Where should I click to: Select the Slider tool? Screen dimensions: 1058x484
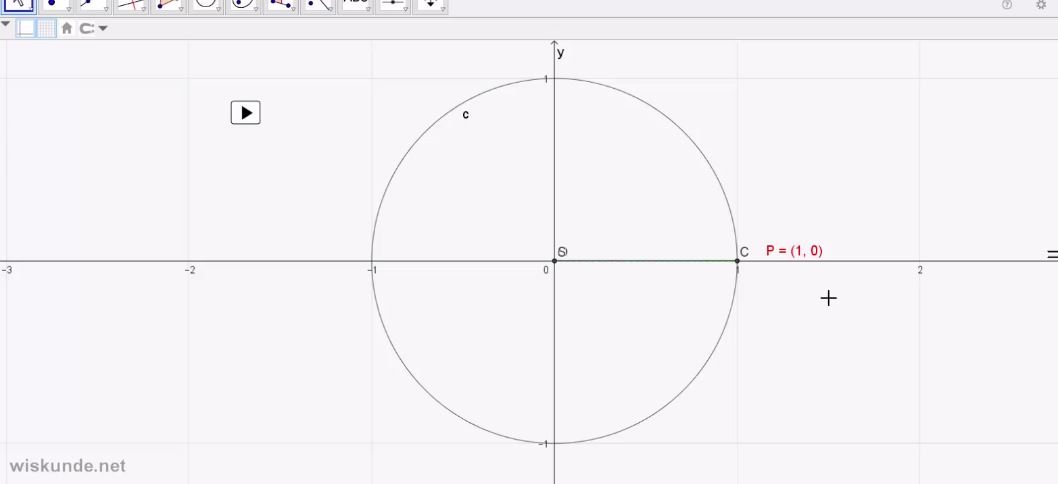pos(393,5)
